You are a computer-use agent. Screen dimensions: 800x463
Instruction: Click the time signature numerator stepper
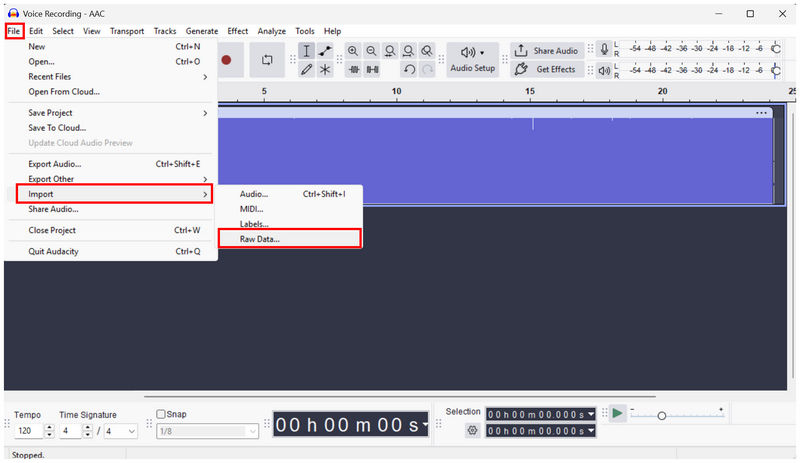click(x=87, y=431)
